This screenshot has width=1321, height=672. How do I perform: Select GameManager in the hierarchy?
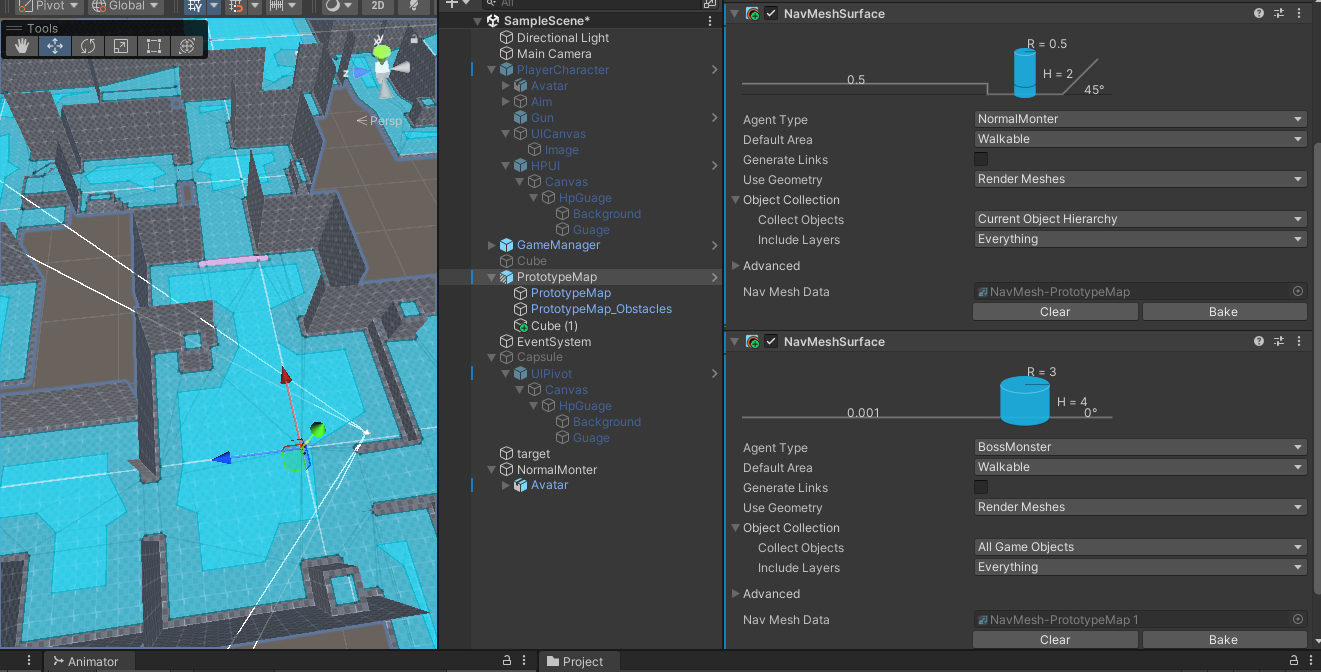click(558, 245)
